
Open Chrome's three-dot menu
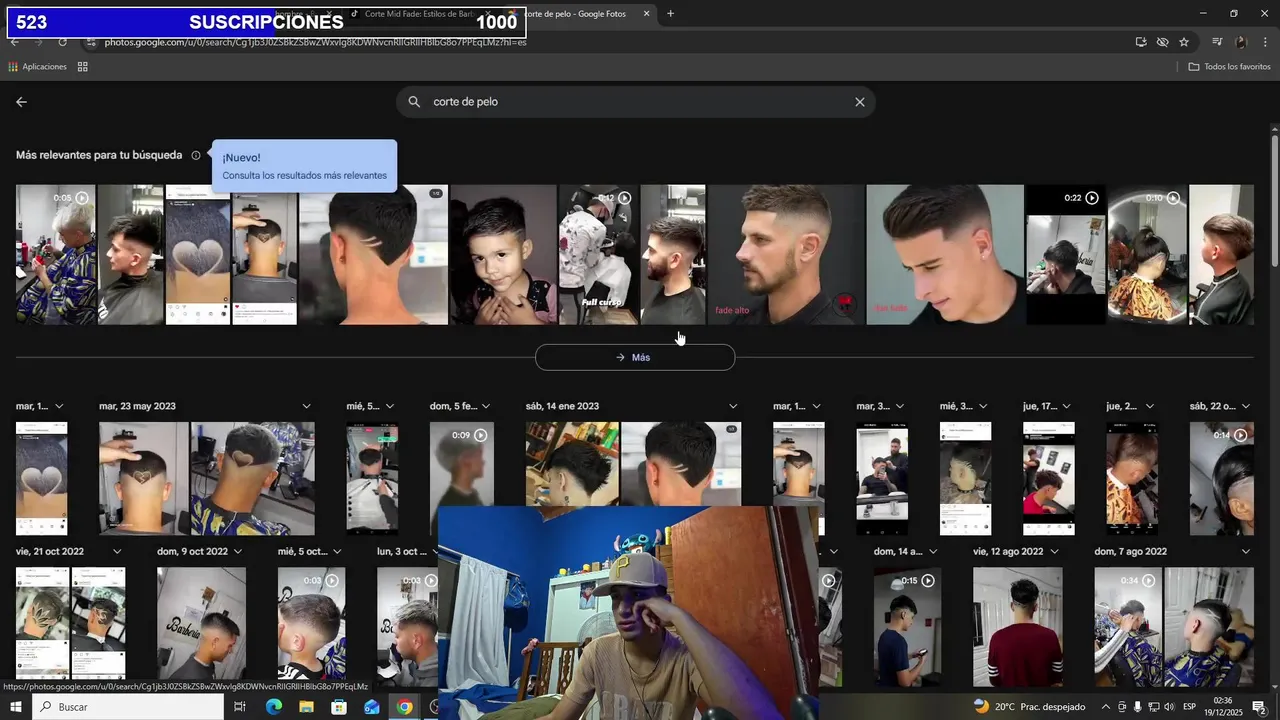[1265, 42]
